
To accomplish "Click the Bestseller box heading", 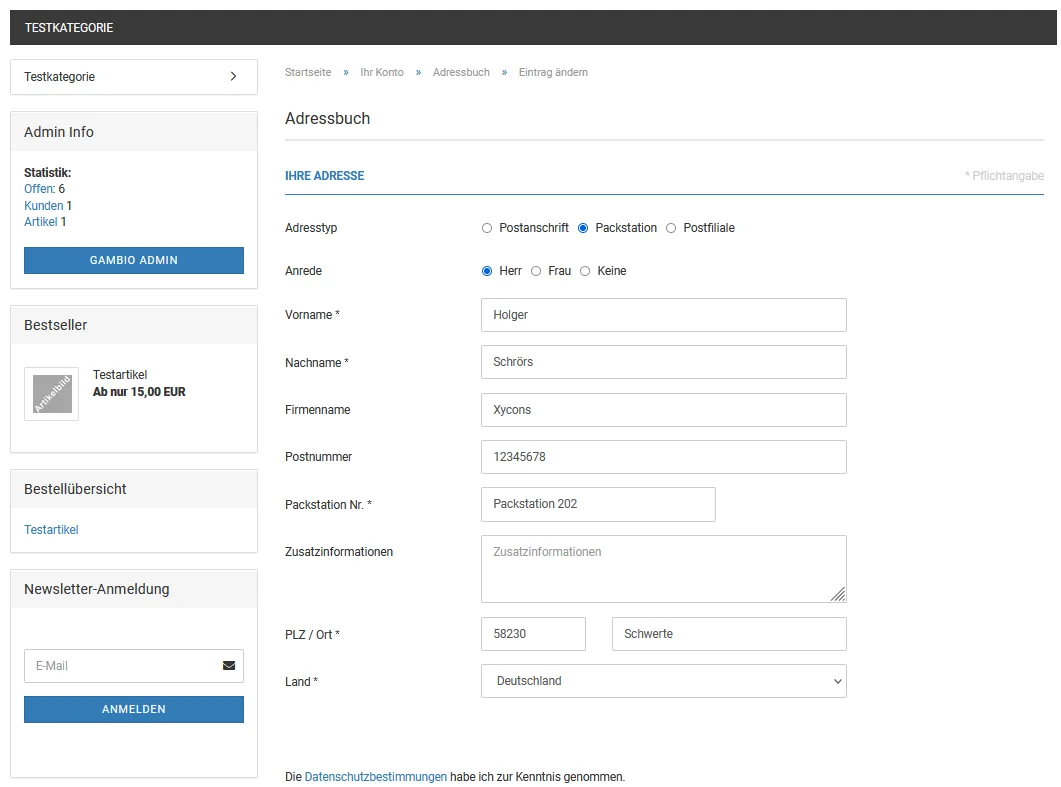I will point(55,325).
